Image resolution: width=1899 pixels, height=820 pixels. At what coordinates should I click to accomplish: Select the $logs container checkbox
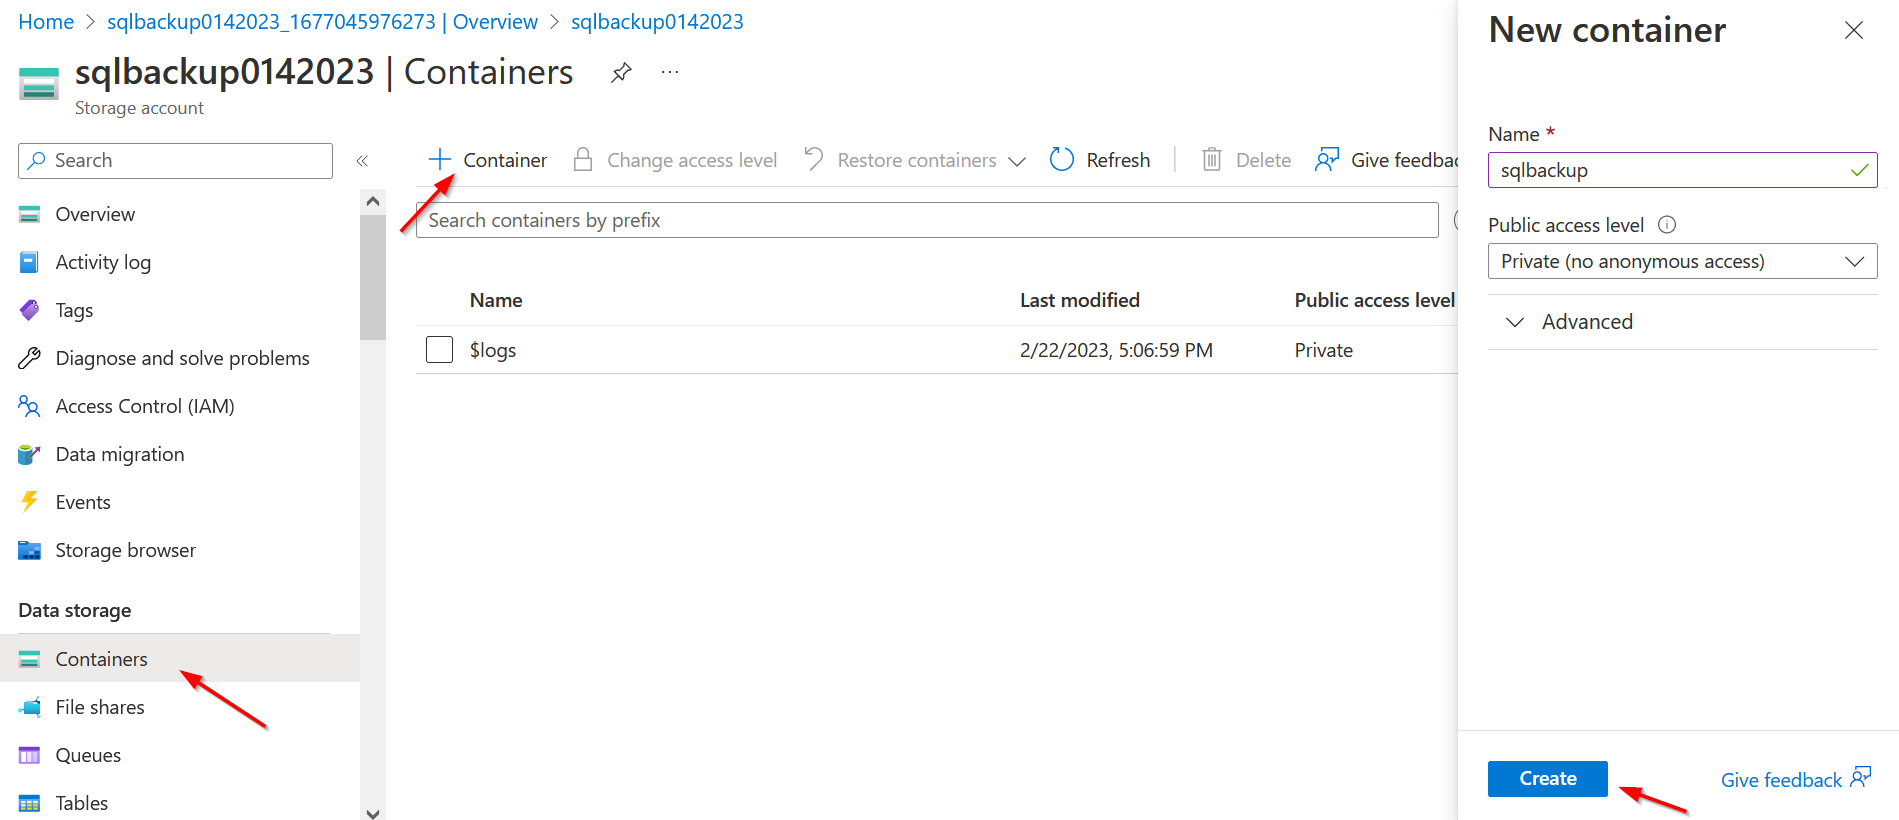[440, 350]
